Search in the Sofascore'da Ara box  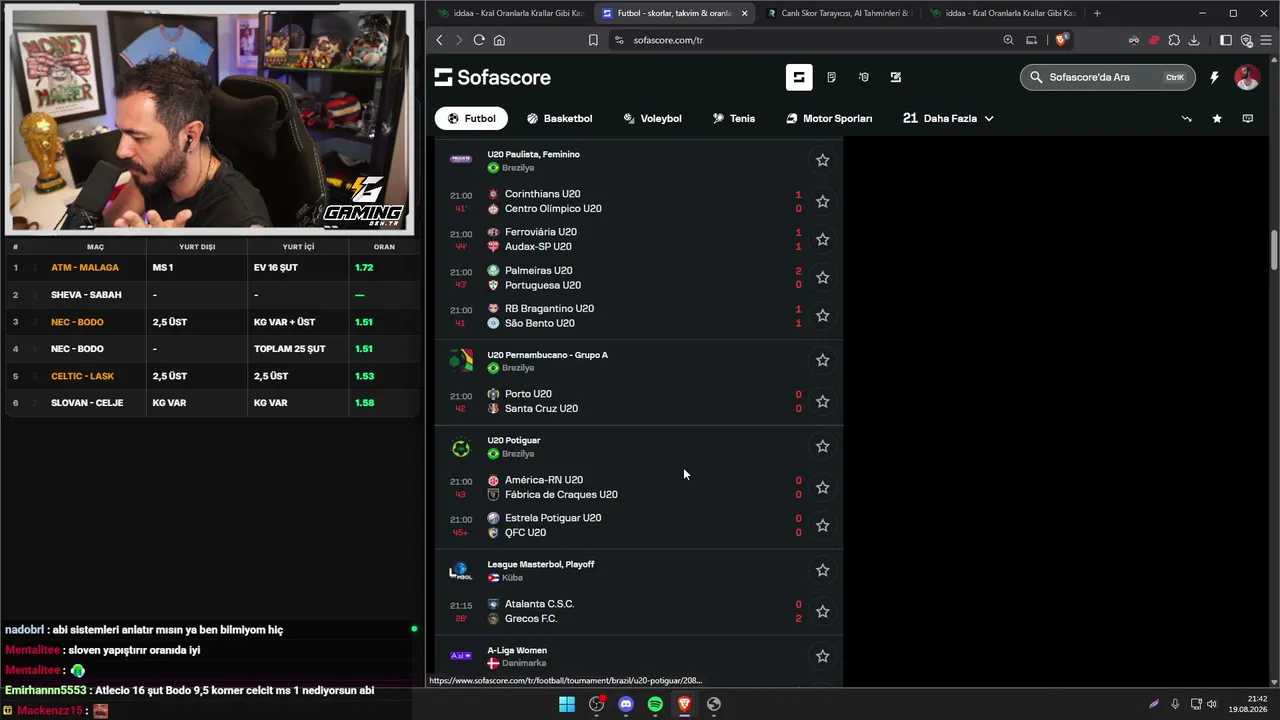click(1108, 77)
